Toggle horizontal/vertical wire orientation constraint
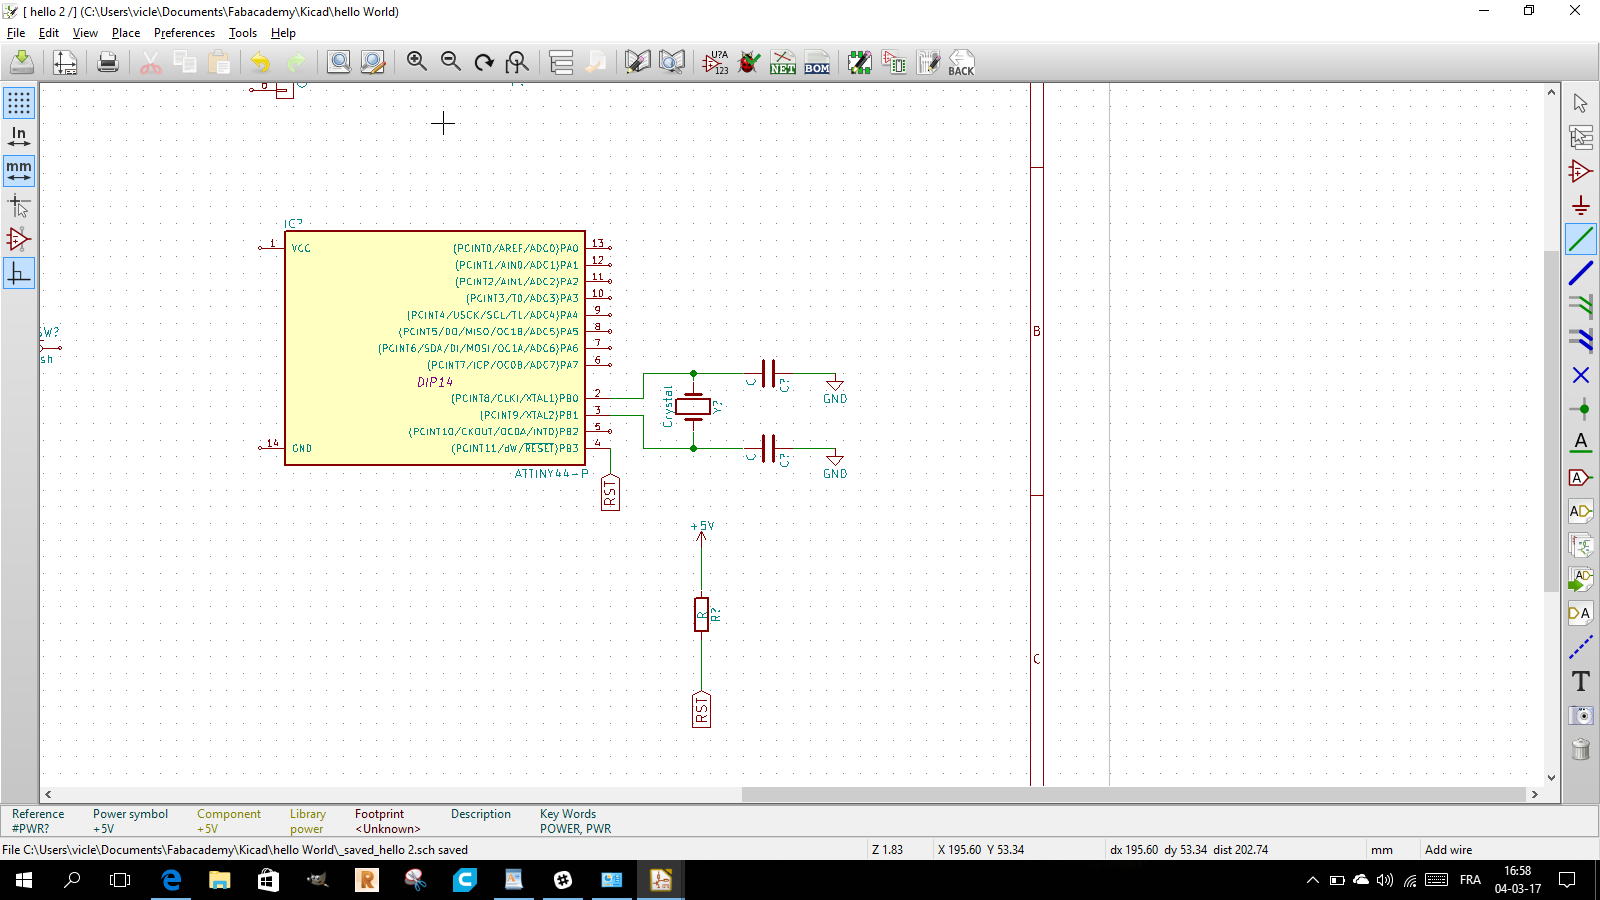Screen dimensions: 1600x900 click(19, 273)
